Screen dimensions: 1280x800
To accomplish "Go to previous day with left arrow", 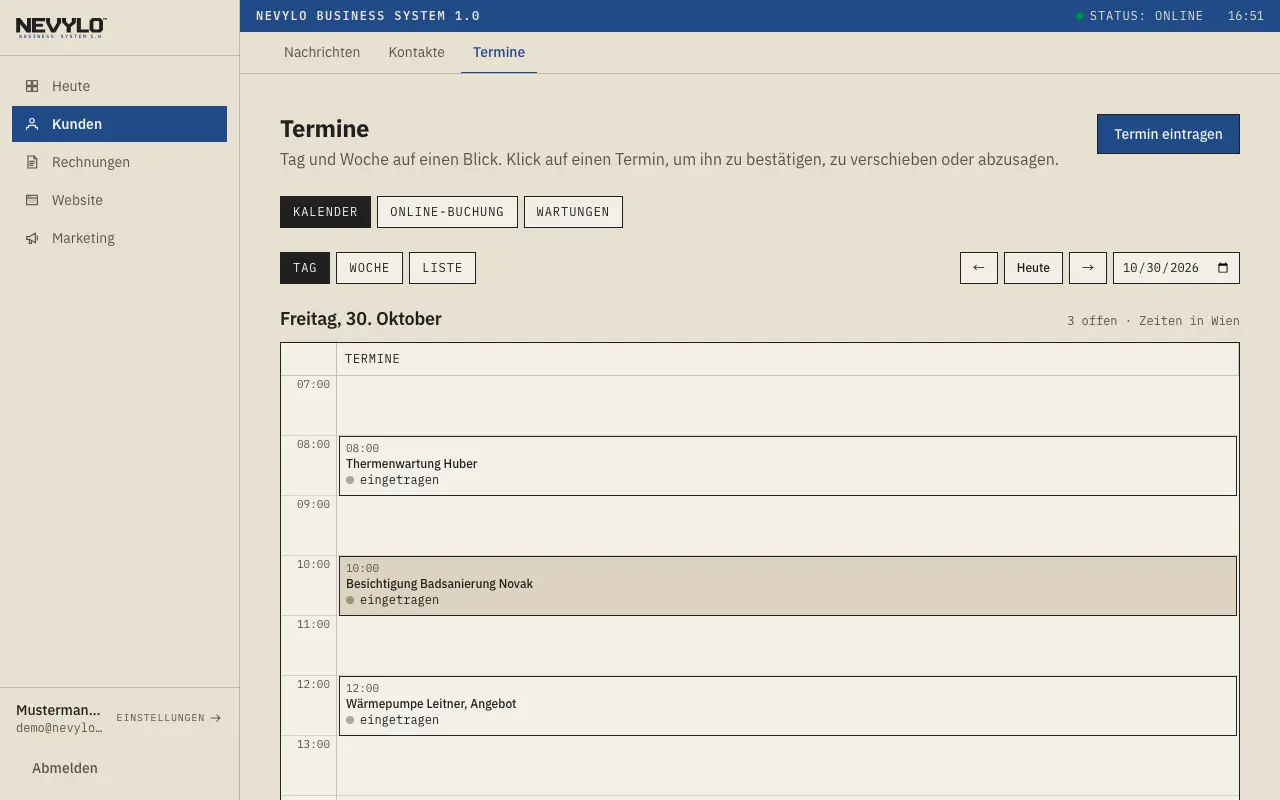I will (x=979, y=268).
